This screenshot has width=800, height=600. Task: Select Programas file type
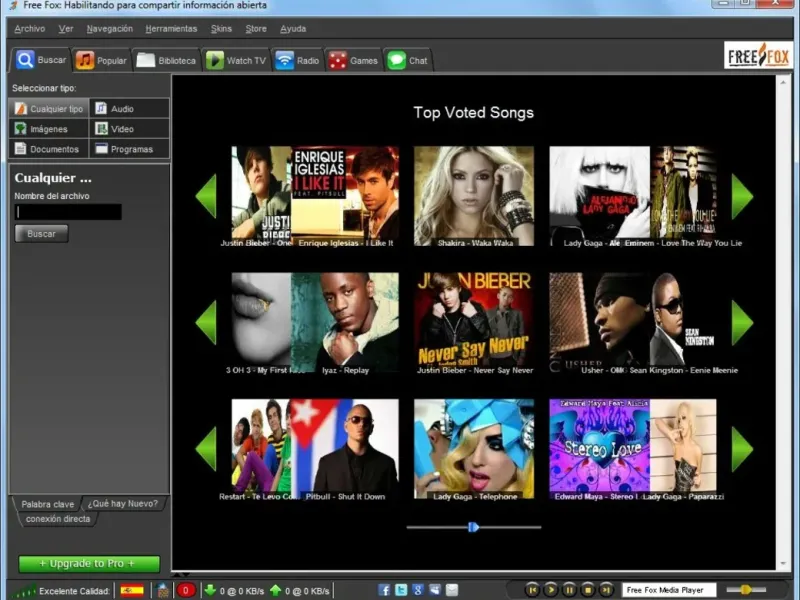[x=130, y=149]
